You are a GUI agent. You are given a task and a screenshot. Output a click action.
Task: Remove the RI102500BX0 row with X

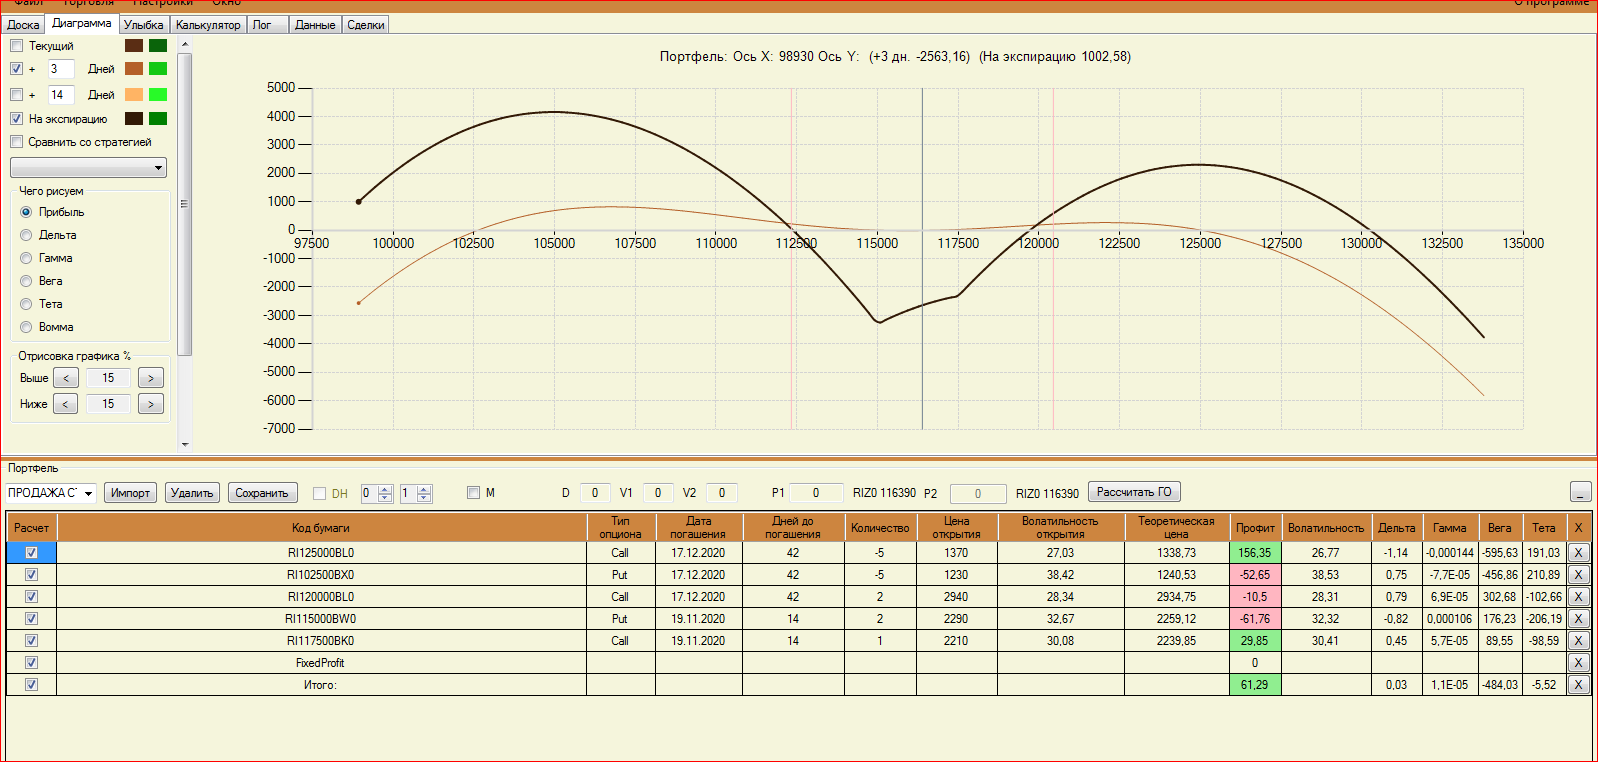pyautogui.click(x=1579, y=575)
